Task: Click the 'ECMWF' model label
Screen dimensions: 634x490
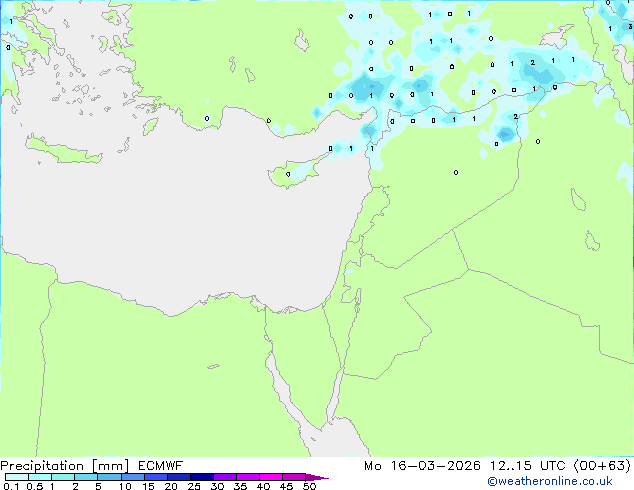Action: click(x=160, y=466)
